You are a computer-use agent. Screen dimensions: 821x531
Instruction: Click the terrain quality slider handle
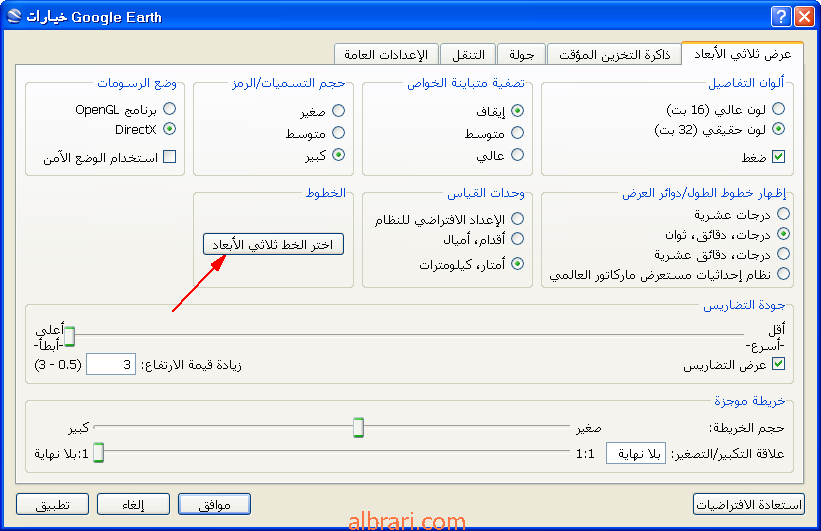pyautogui.click(x=69, y=336)
